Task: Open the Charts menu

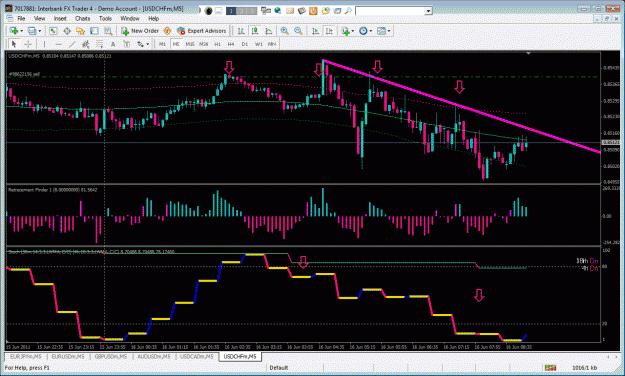Action: [x=83, y=18]
